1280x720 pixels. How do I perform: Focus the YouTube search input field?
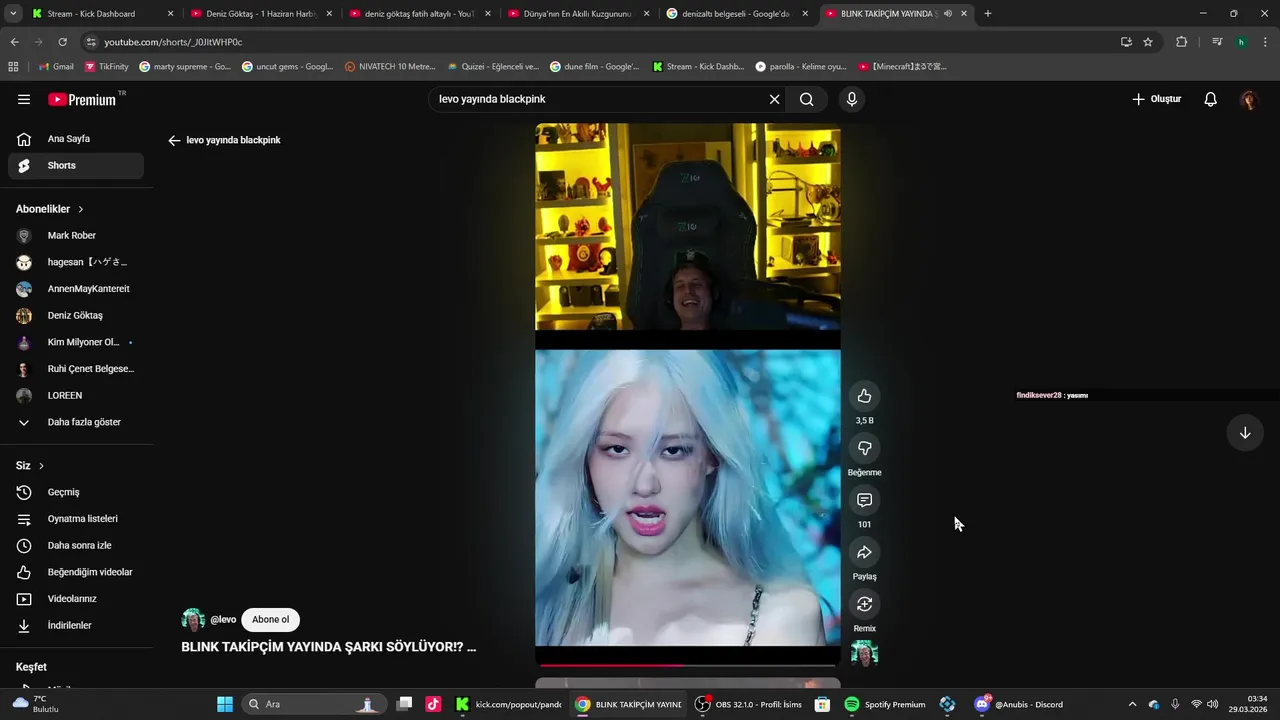point(600,99)
